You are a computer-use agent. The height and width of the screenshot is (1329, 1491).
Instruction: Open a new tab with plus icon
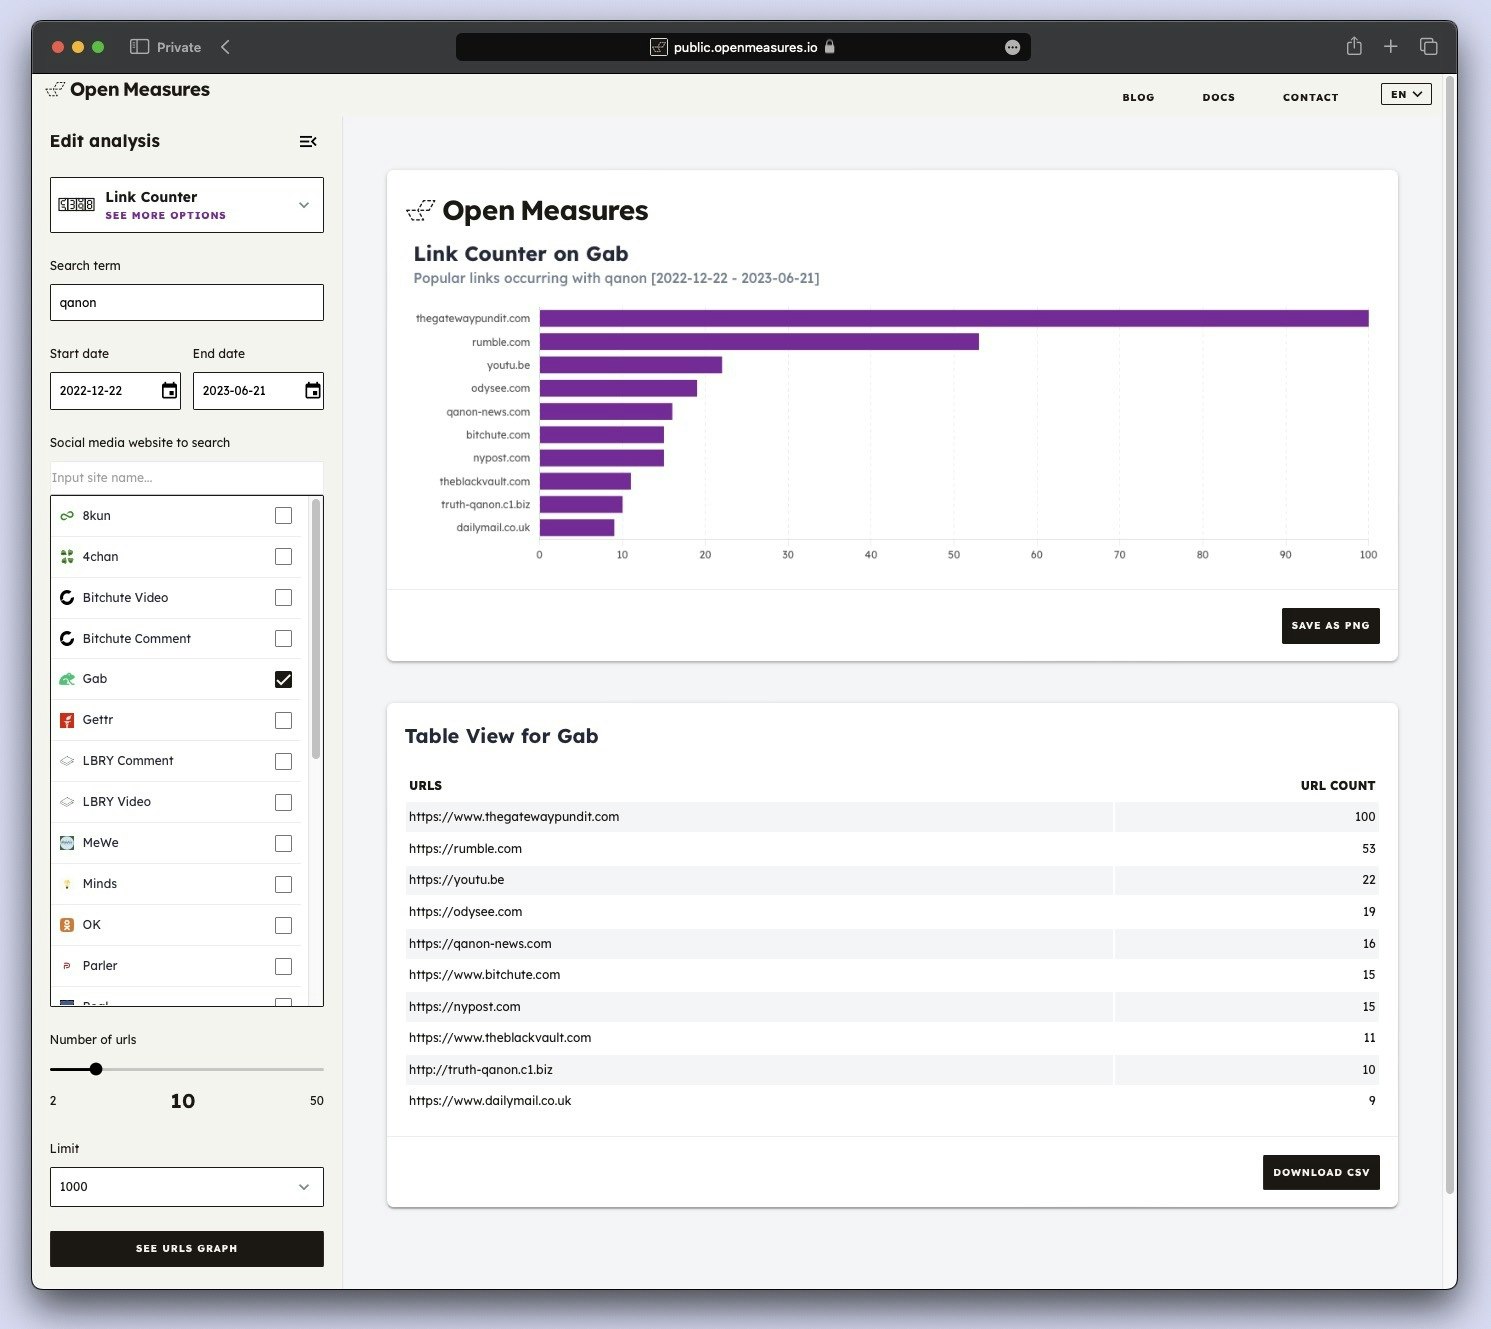click(x=1390, y=46)
